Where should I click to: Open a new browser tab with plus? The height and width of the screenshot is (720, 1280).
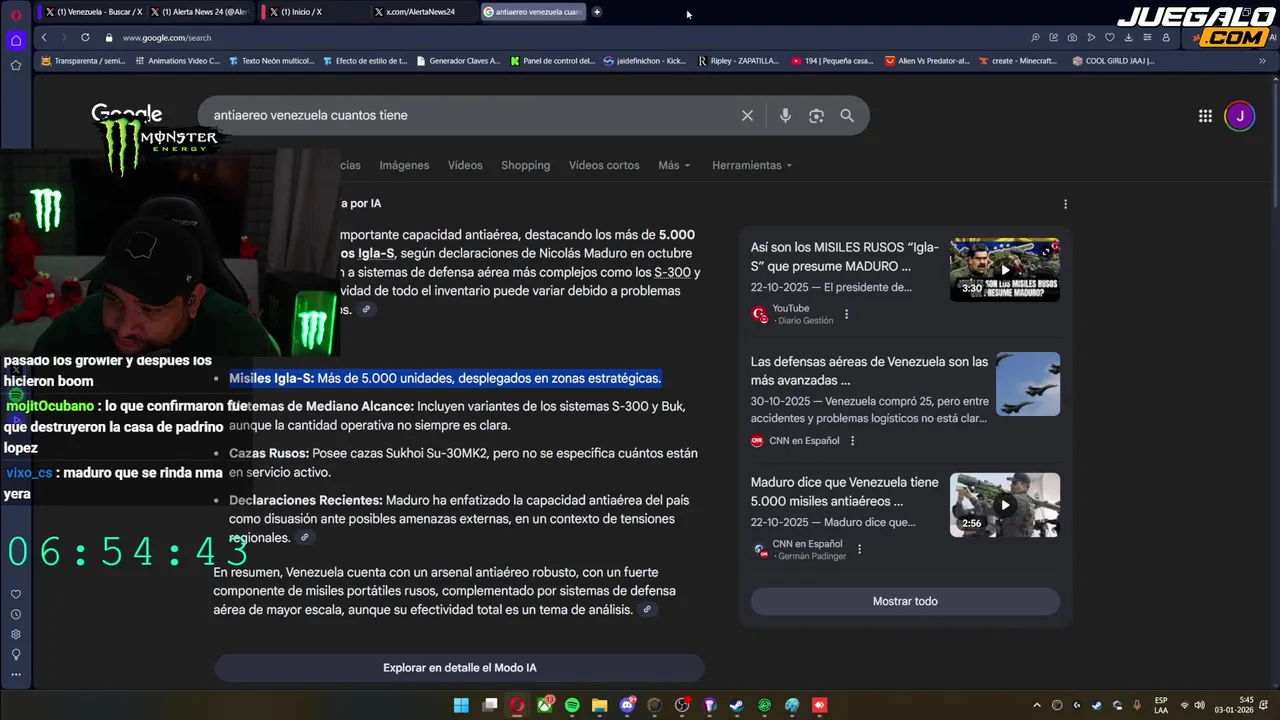click(x=597, y=12)
